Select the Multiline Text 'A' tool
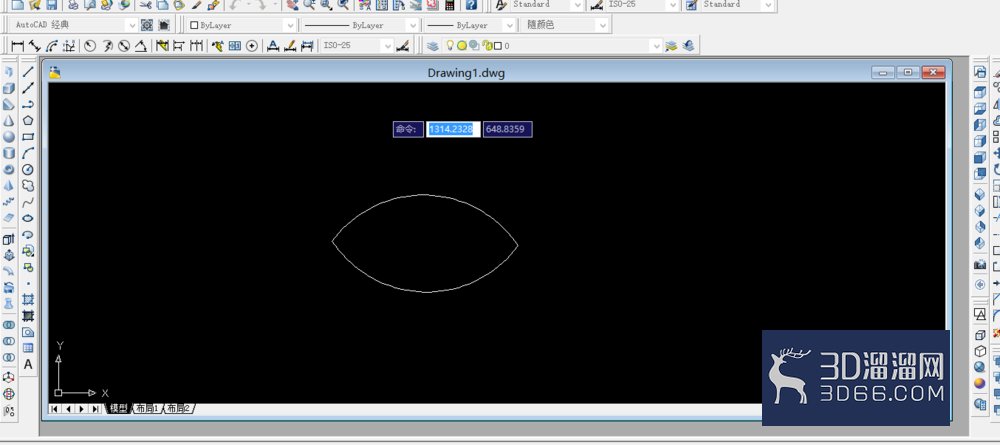The width and height of the screenshot is (1000, 445). click(28, 365)
